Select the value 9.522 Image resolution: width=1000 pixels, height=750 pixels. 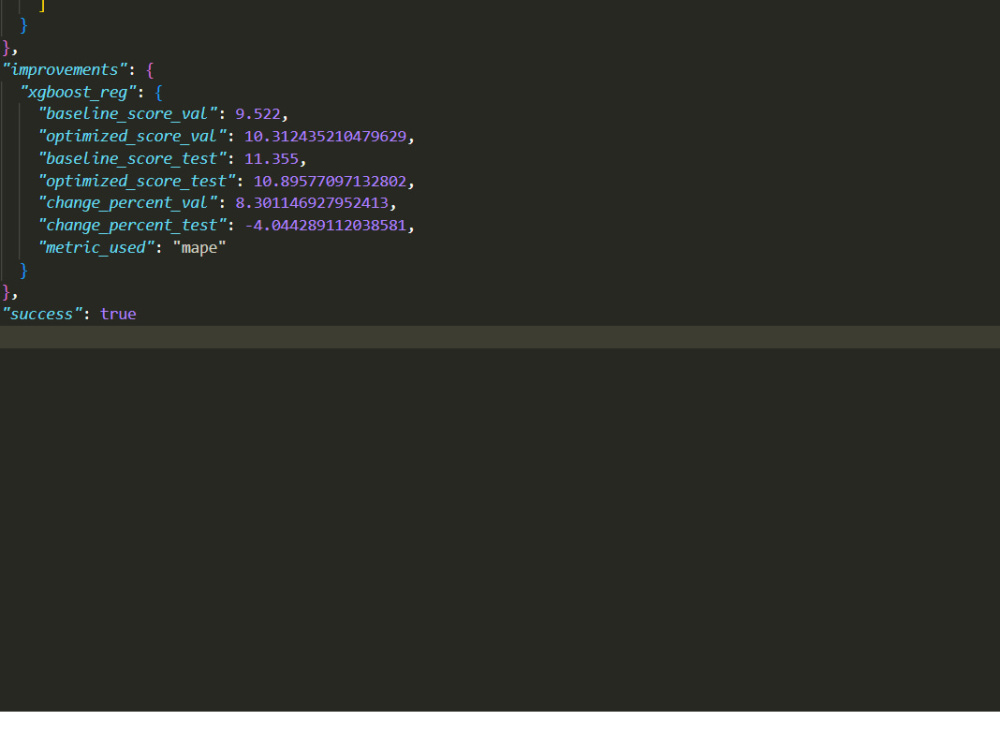pos(258,114)
